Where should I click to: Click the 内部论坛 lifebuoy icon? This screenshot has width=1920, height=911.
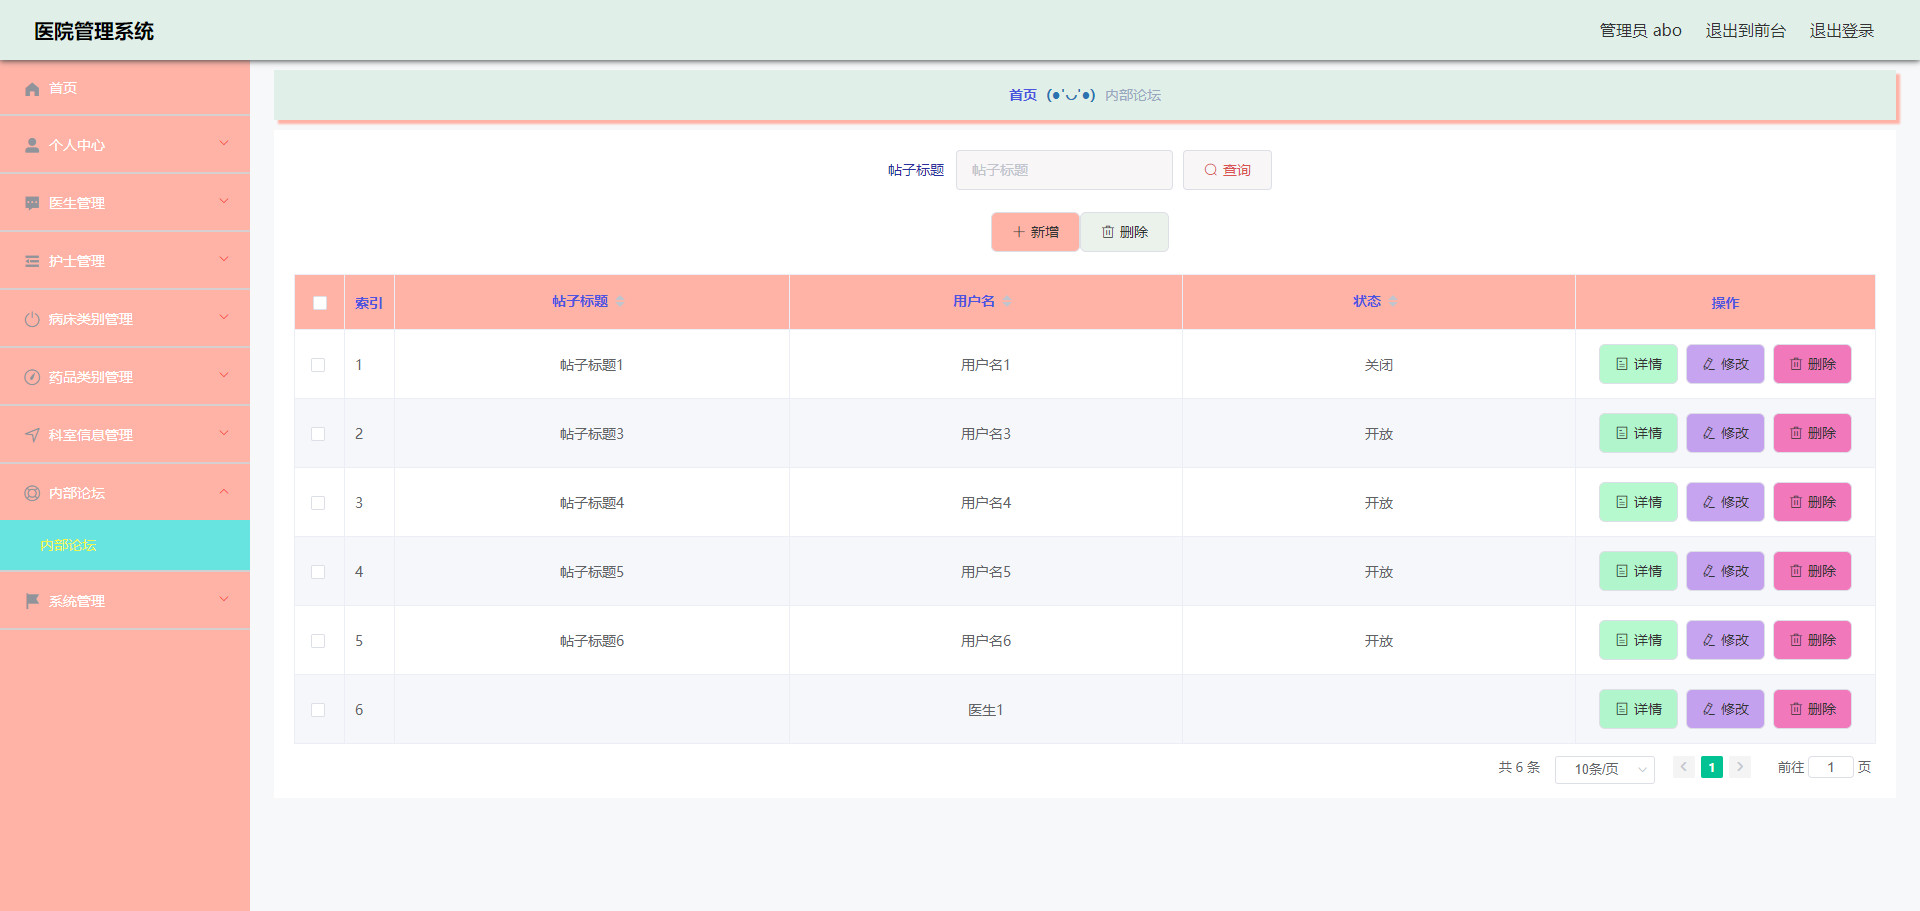click(32, 493)
